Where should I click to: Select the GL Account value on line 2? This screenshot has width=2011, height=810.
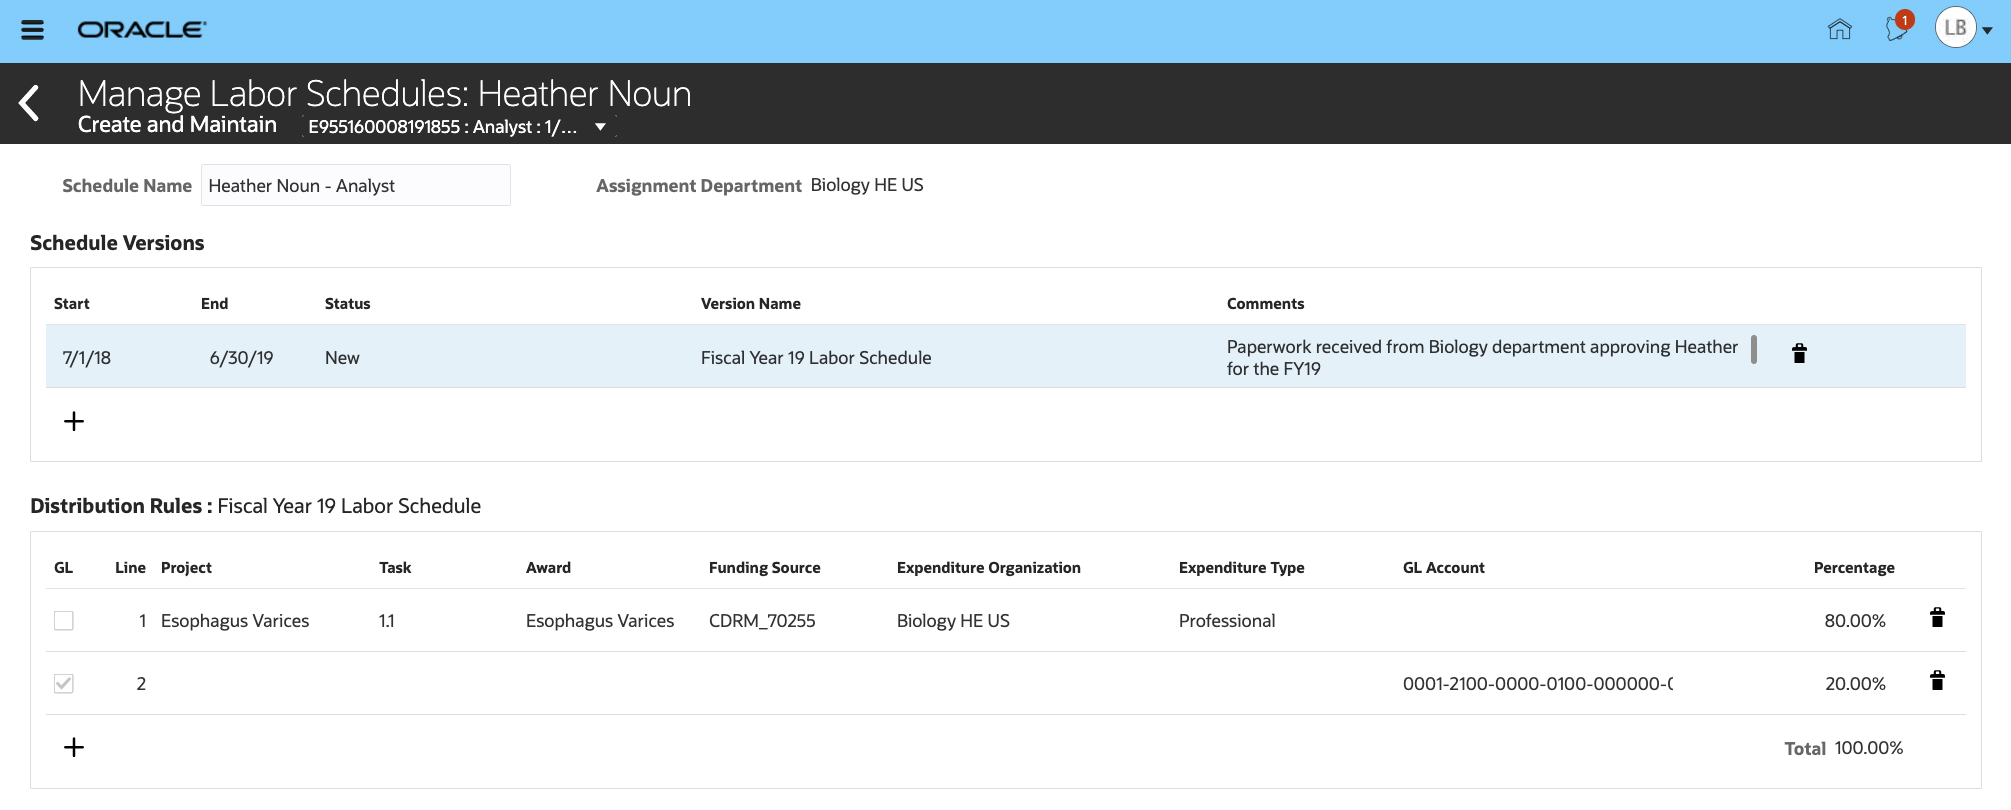pyautogui.click(x=1537, y=684)
